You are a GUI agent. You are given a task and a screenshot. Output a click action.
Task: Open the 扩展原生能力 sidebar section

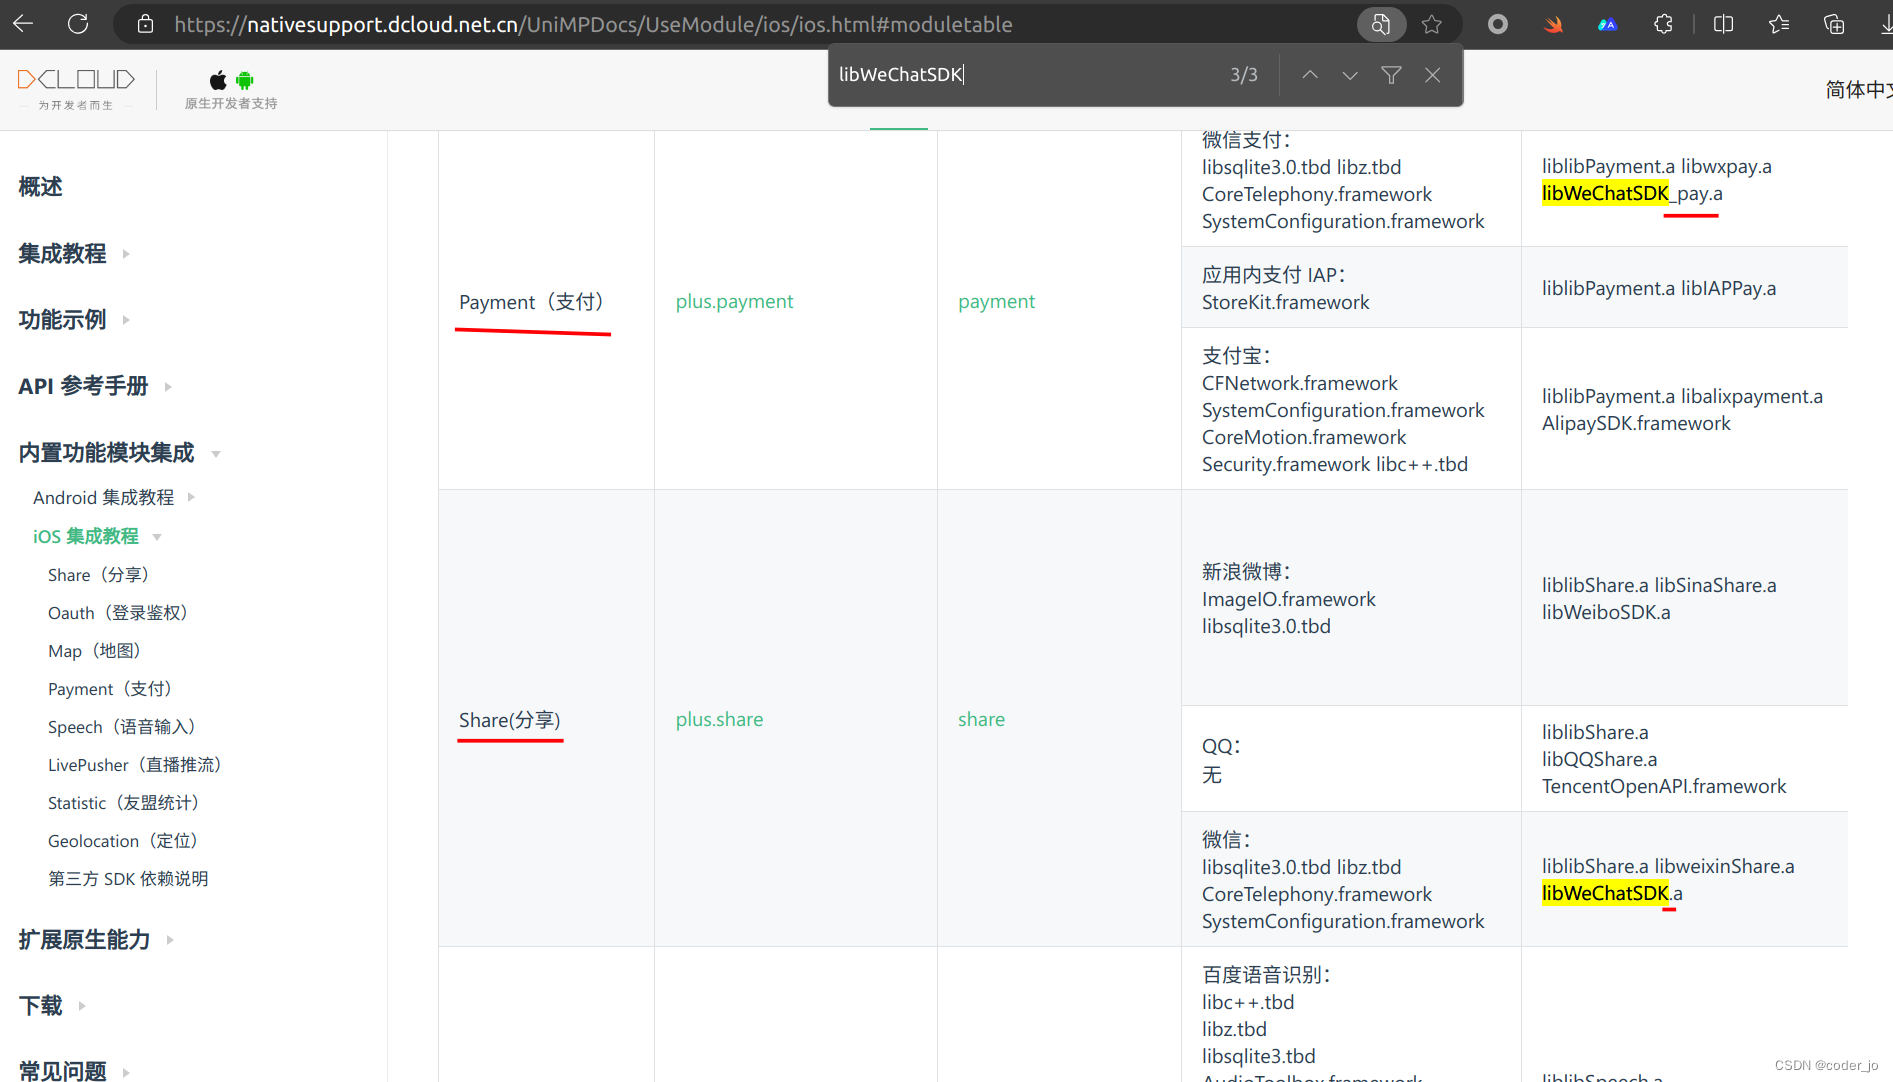click(84, 940)
